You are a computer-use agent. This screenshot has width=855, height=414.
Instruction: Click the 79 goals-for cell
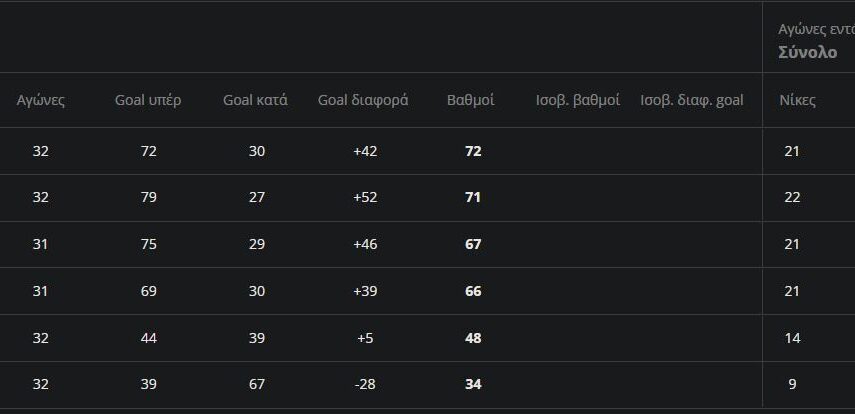tap(149, 198)
